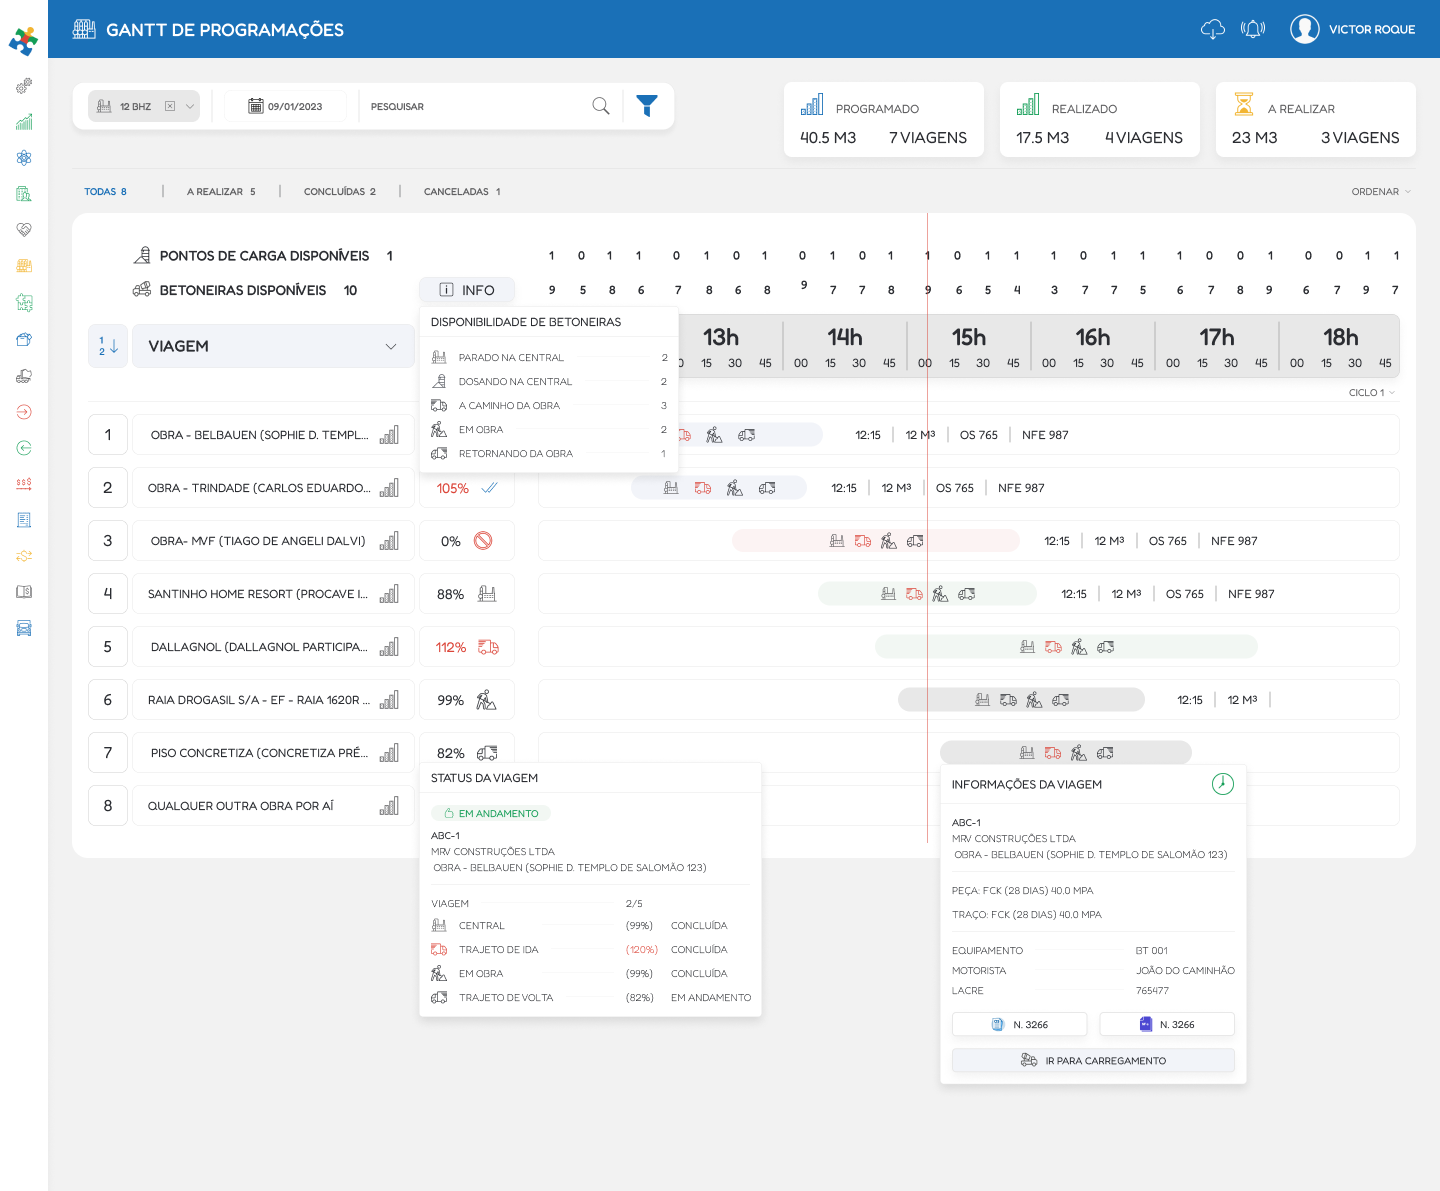Select the CANCELADAS tab
The width and height of the screenshot is (1440, 1191).
pyautogui.click(x=461, y=192)
